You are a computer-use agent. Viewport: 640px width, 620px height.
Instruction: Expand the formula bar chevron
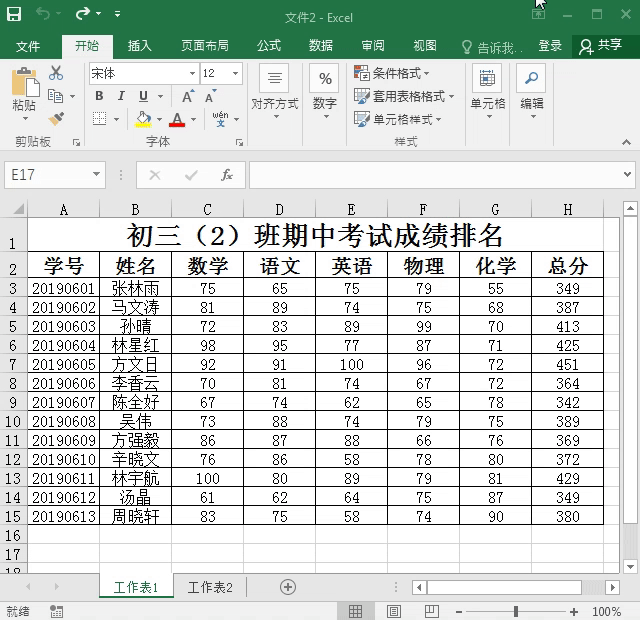tap(628, 174)
